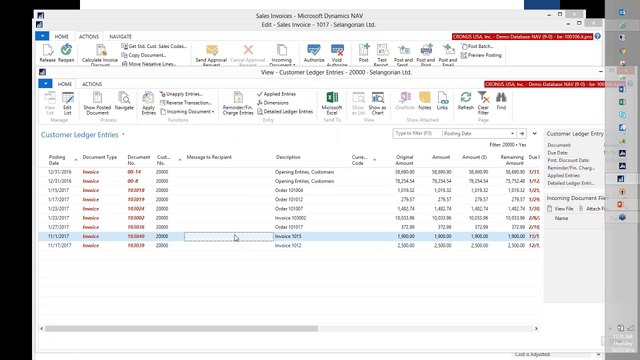The height and width of the screenshot is (360, 640).
Task: Open application menu dropdown in ledger window
Action: pos(45,84)
